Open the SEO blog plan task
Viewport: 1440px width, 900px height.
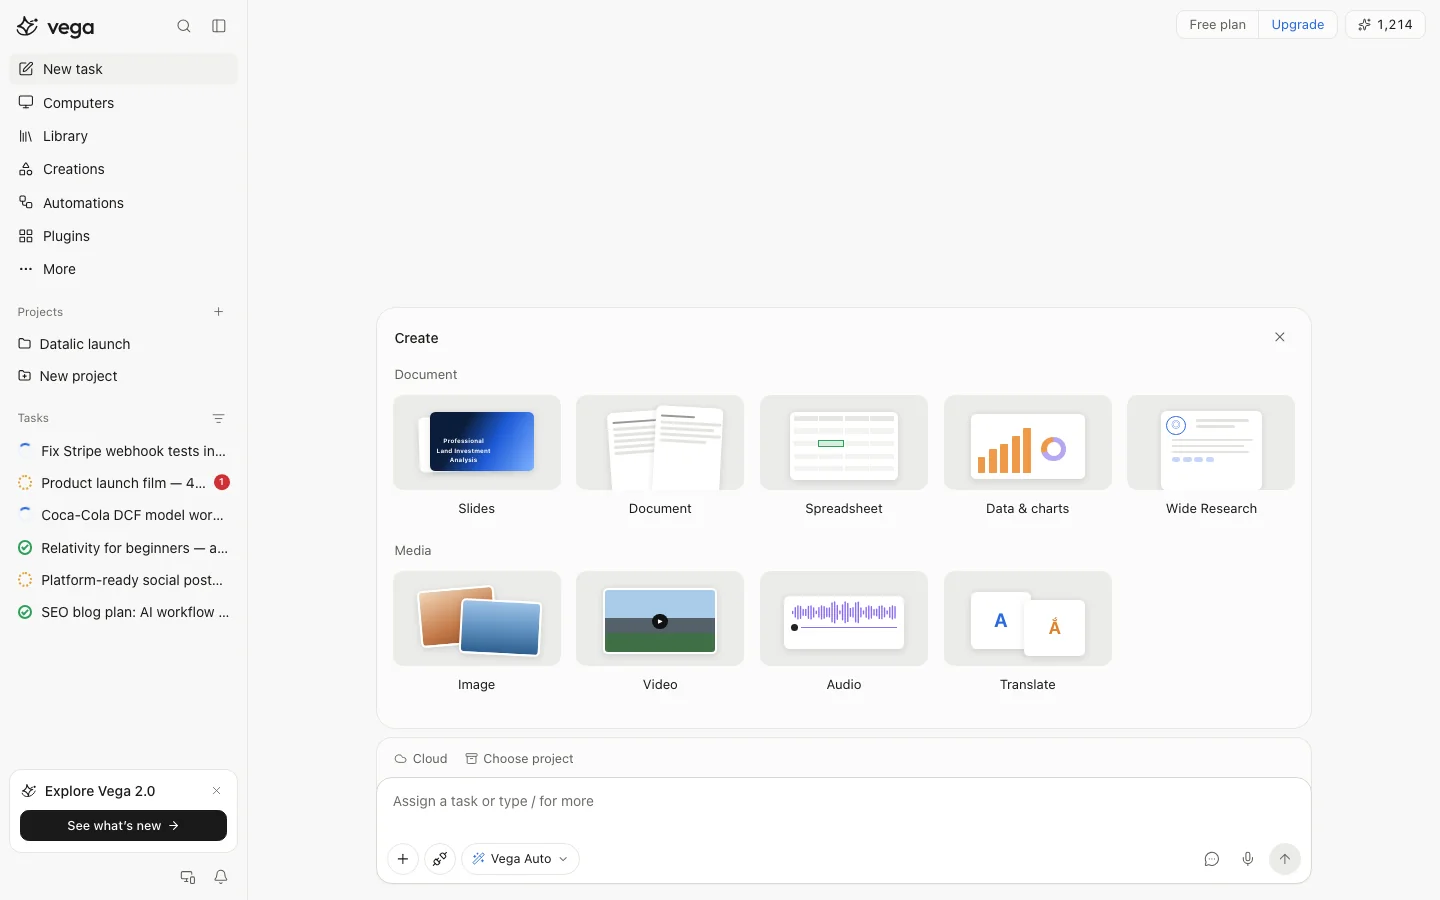(x=124, y=612)
